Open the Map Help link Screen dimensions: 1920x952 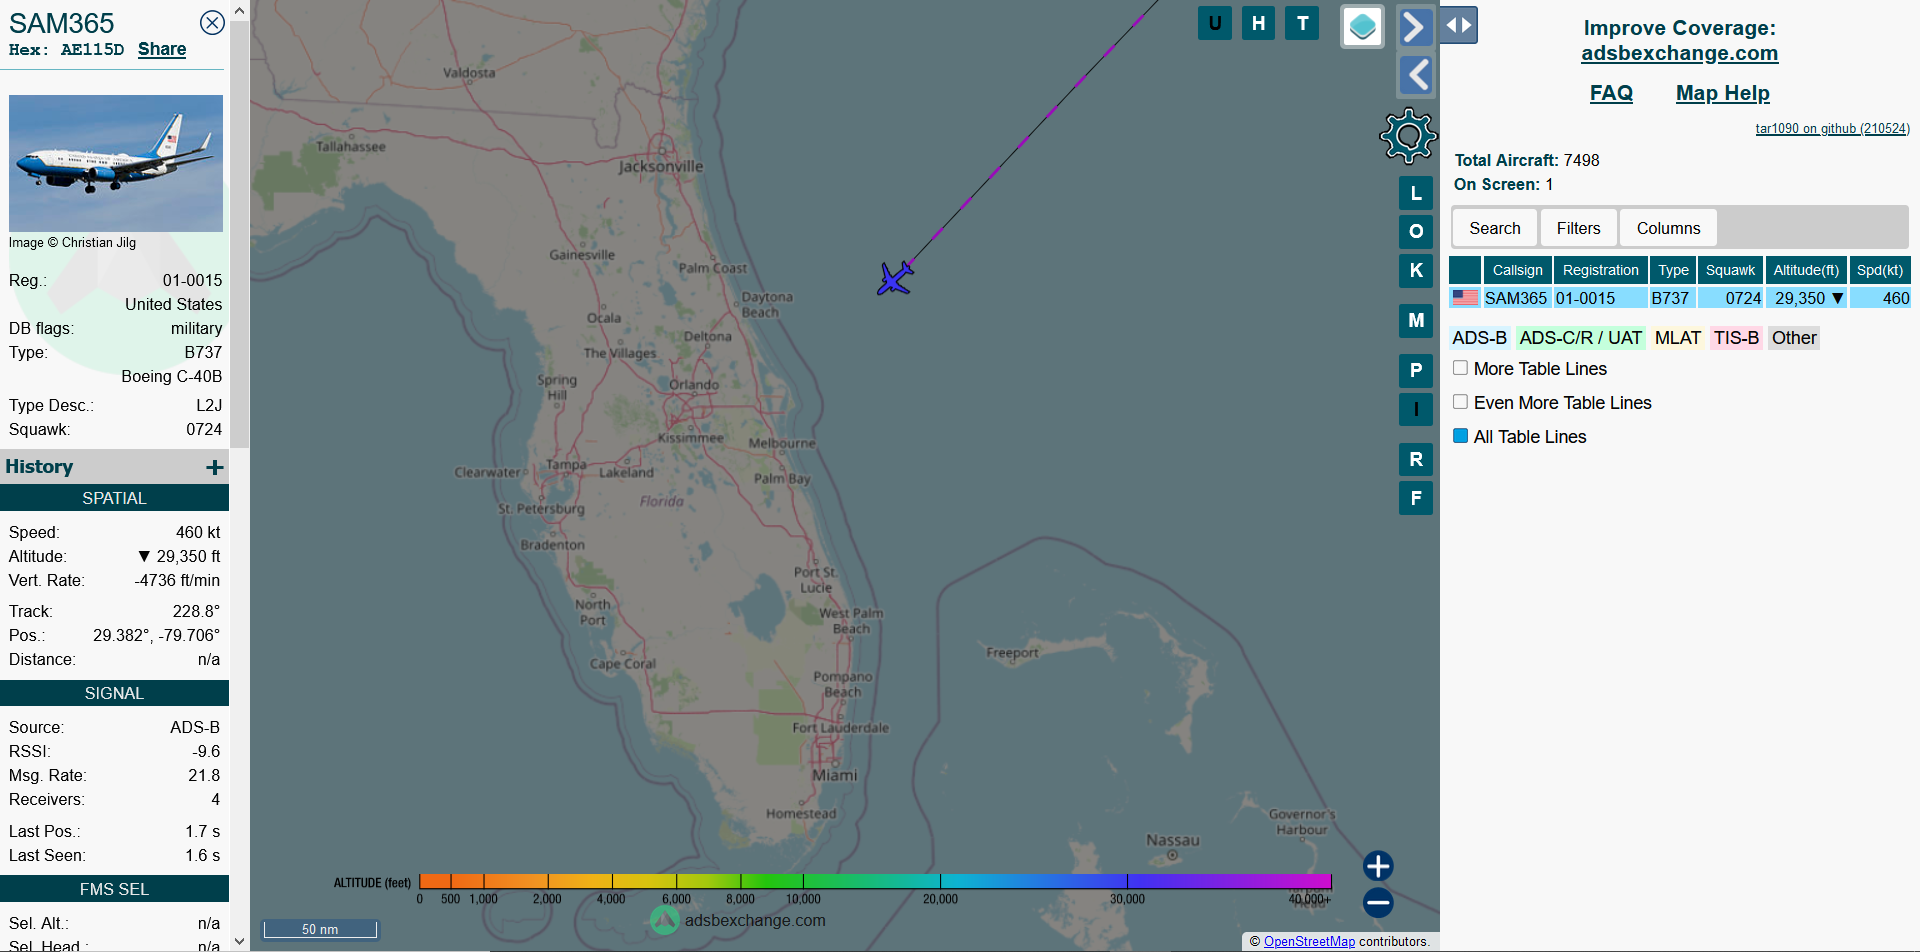(x=1722, y=93)
